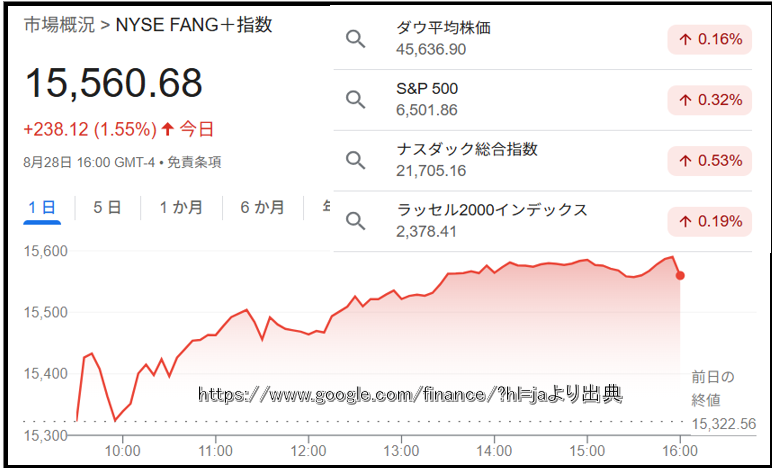This screenshot has height=468, width=772.
Task: Click the 0.19% badge for Russell 2000
Action: [709, 221]
